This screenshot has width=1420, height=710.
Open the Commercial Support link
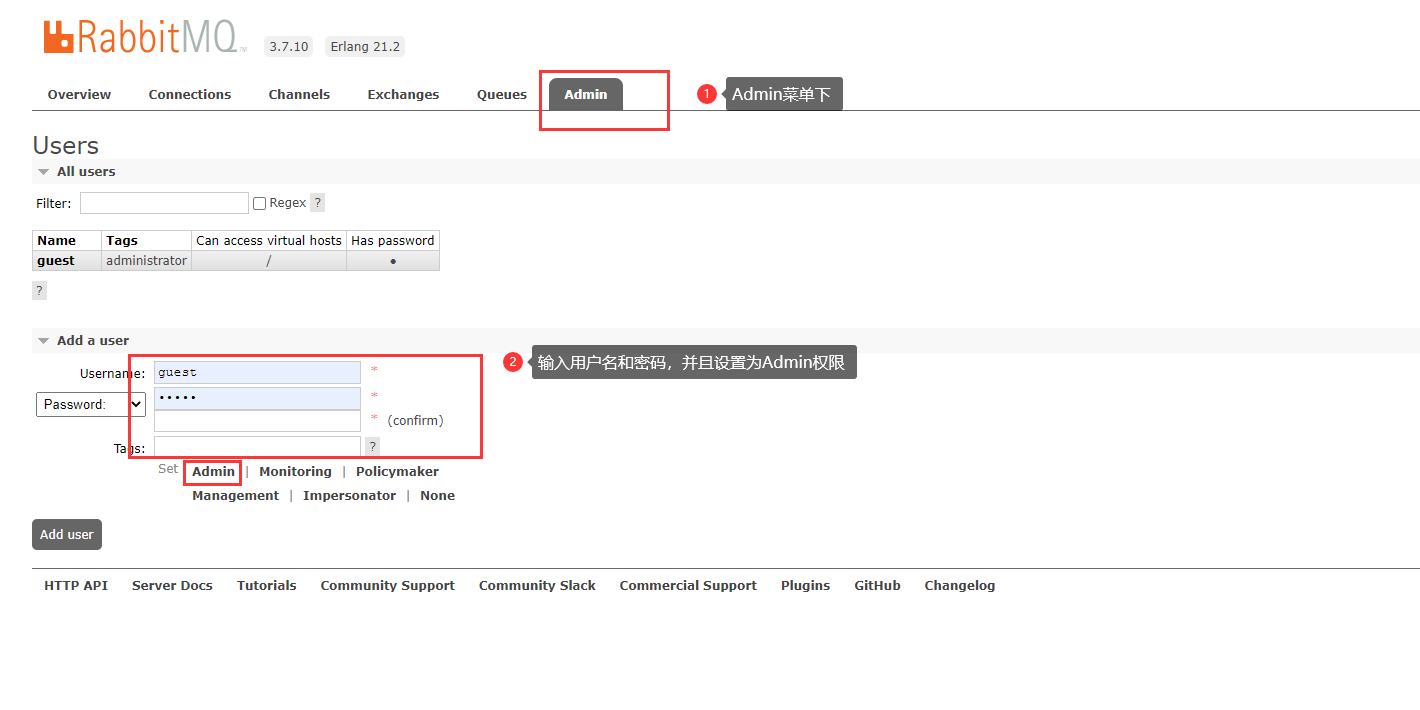pos(688,586)
